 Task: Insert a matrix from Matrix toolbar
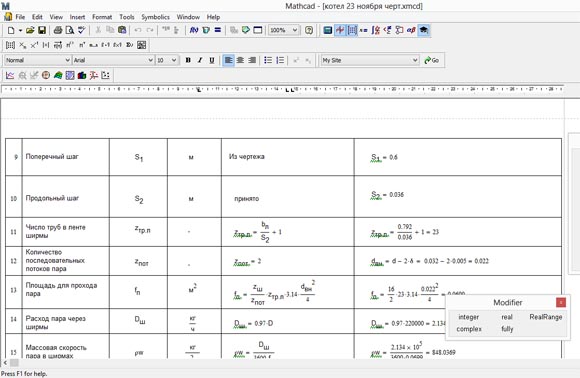(x=10, y=45)
